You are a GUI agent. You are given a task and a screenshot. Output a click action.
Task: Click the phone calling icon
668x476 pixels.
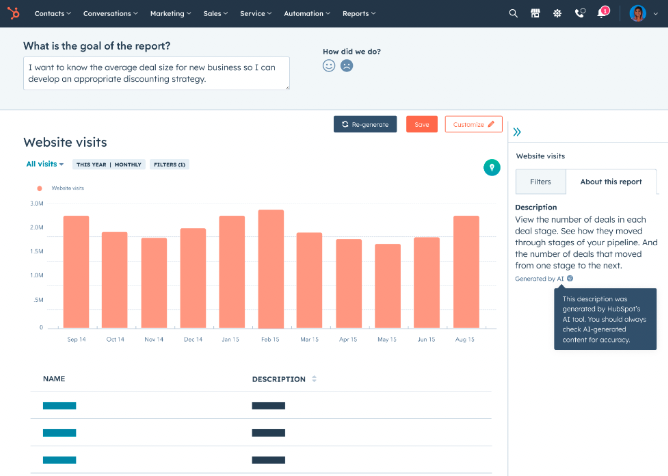(579, 13)
